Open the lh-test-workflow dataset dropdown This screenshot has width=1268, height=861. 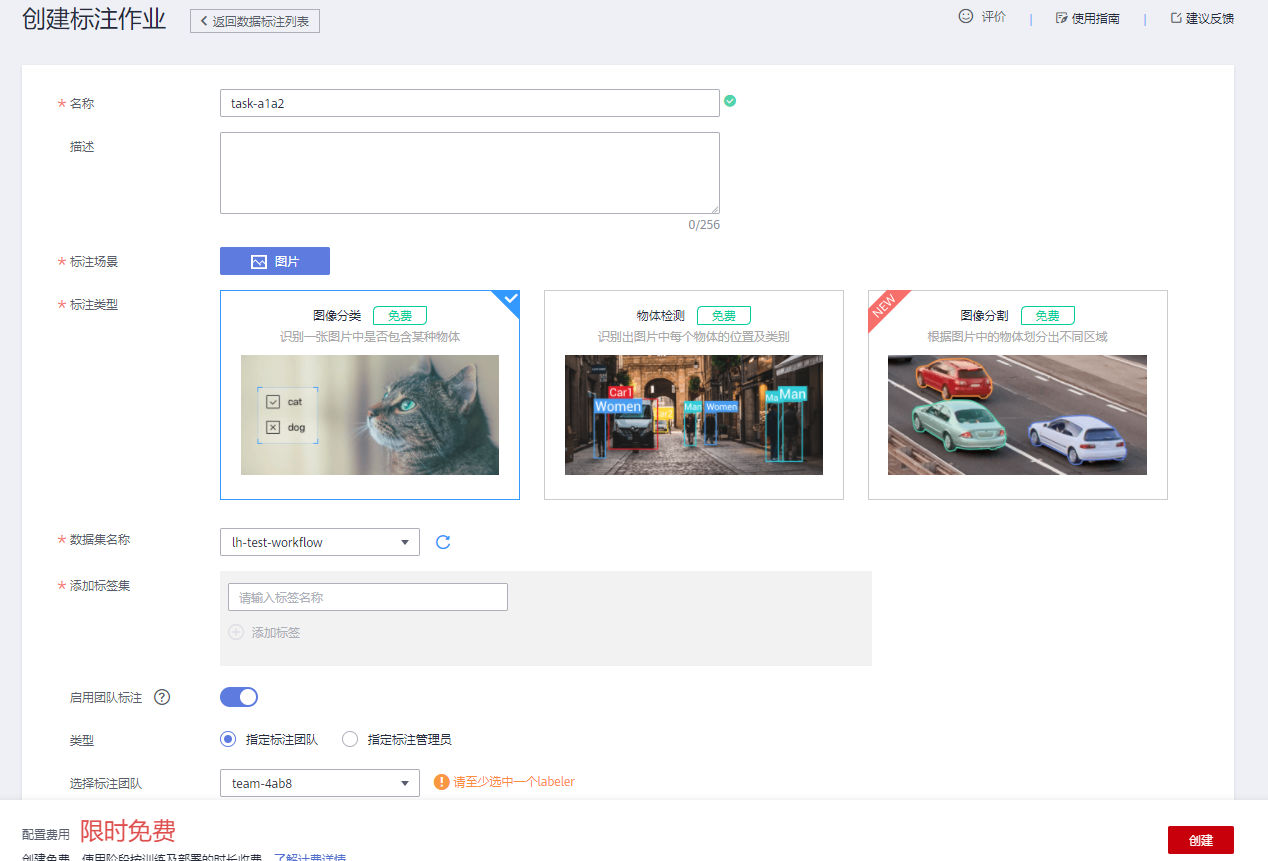click(320, 542)
